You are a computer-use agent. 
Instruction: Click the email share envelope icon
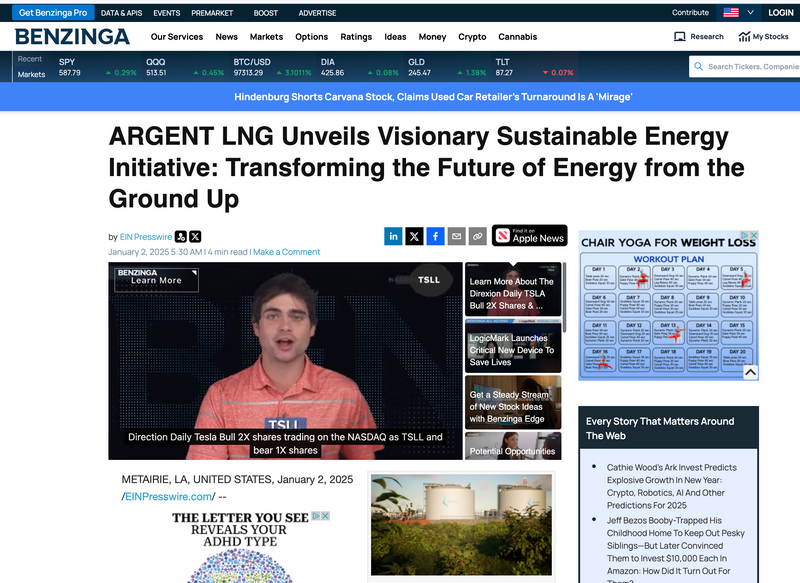point(457,236)
